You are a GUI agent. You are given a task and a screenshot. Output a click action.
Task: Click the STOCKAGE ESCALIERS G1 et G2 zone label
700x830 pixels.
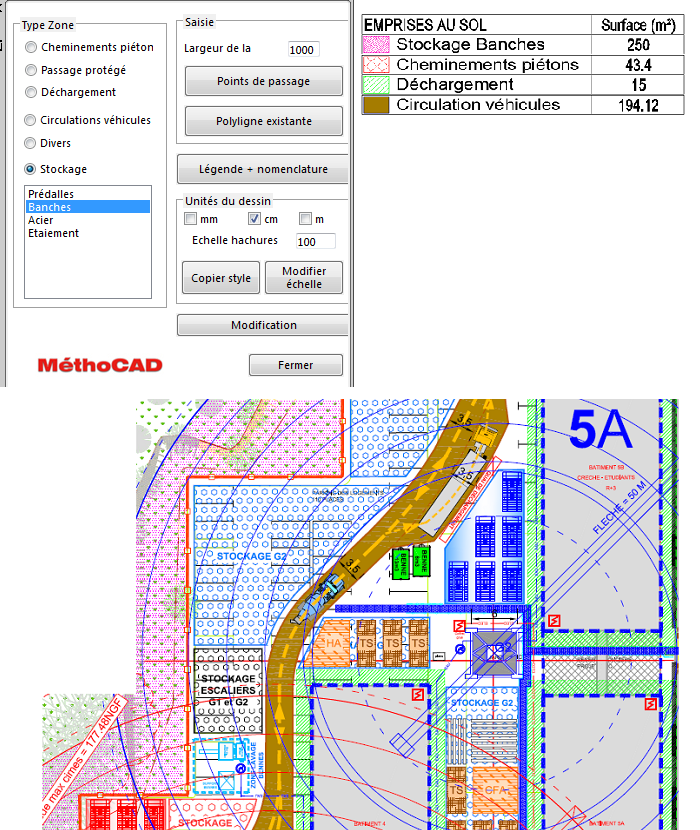[x=228, y=690]
